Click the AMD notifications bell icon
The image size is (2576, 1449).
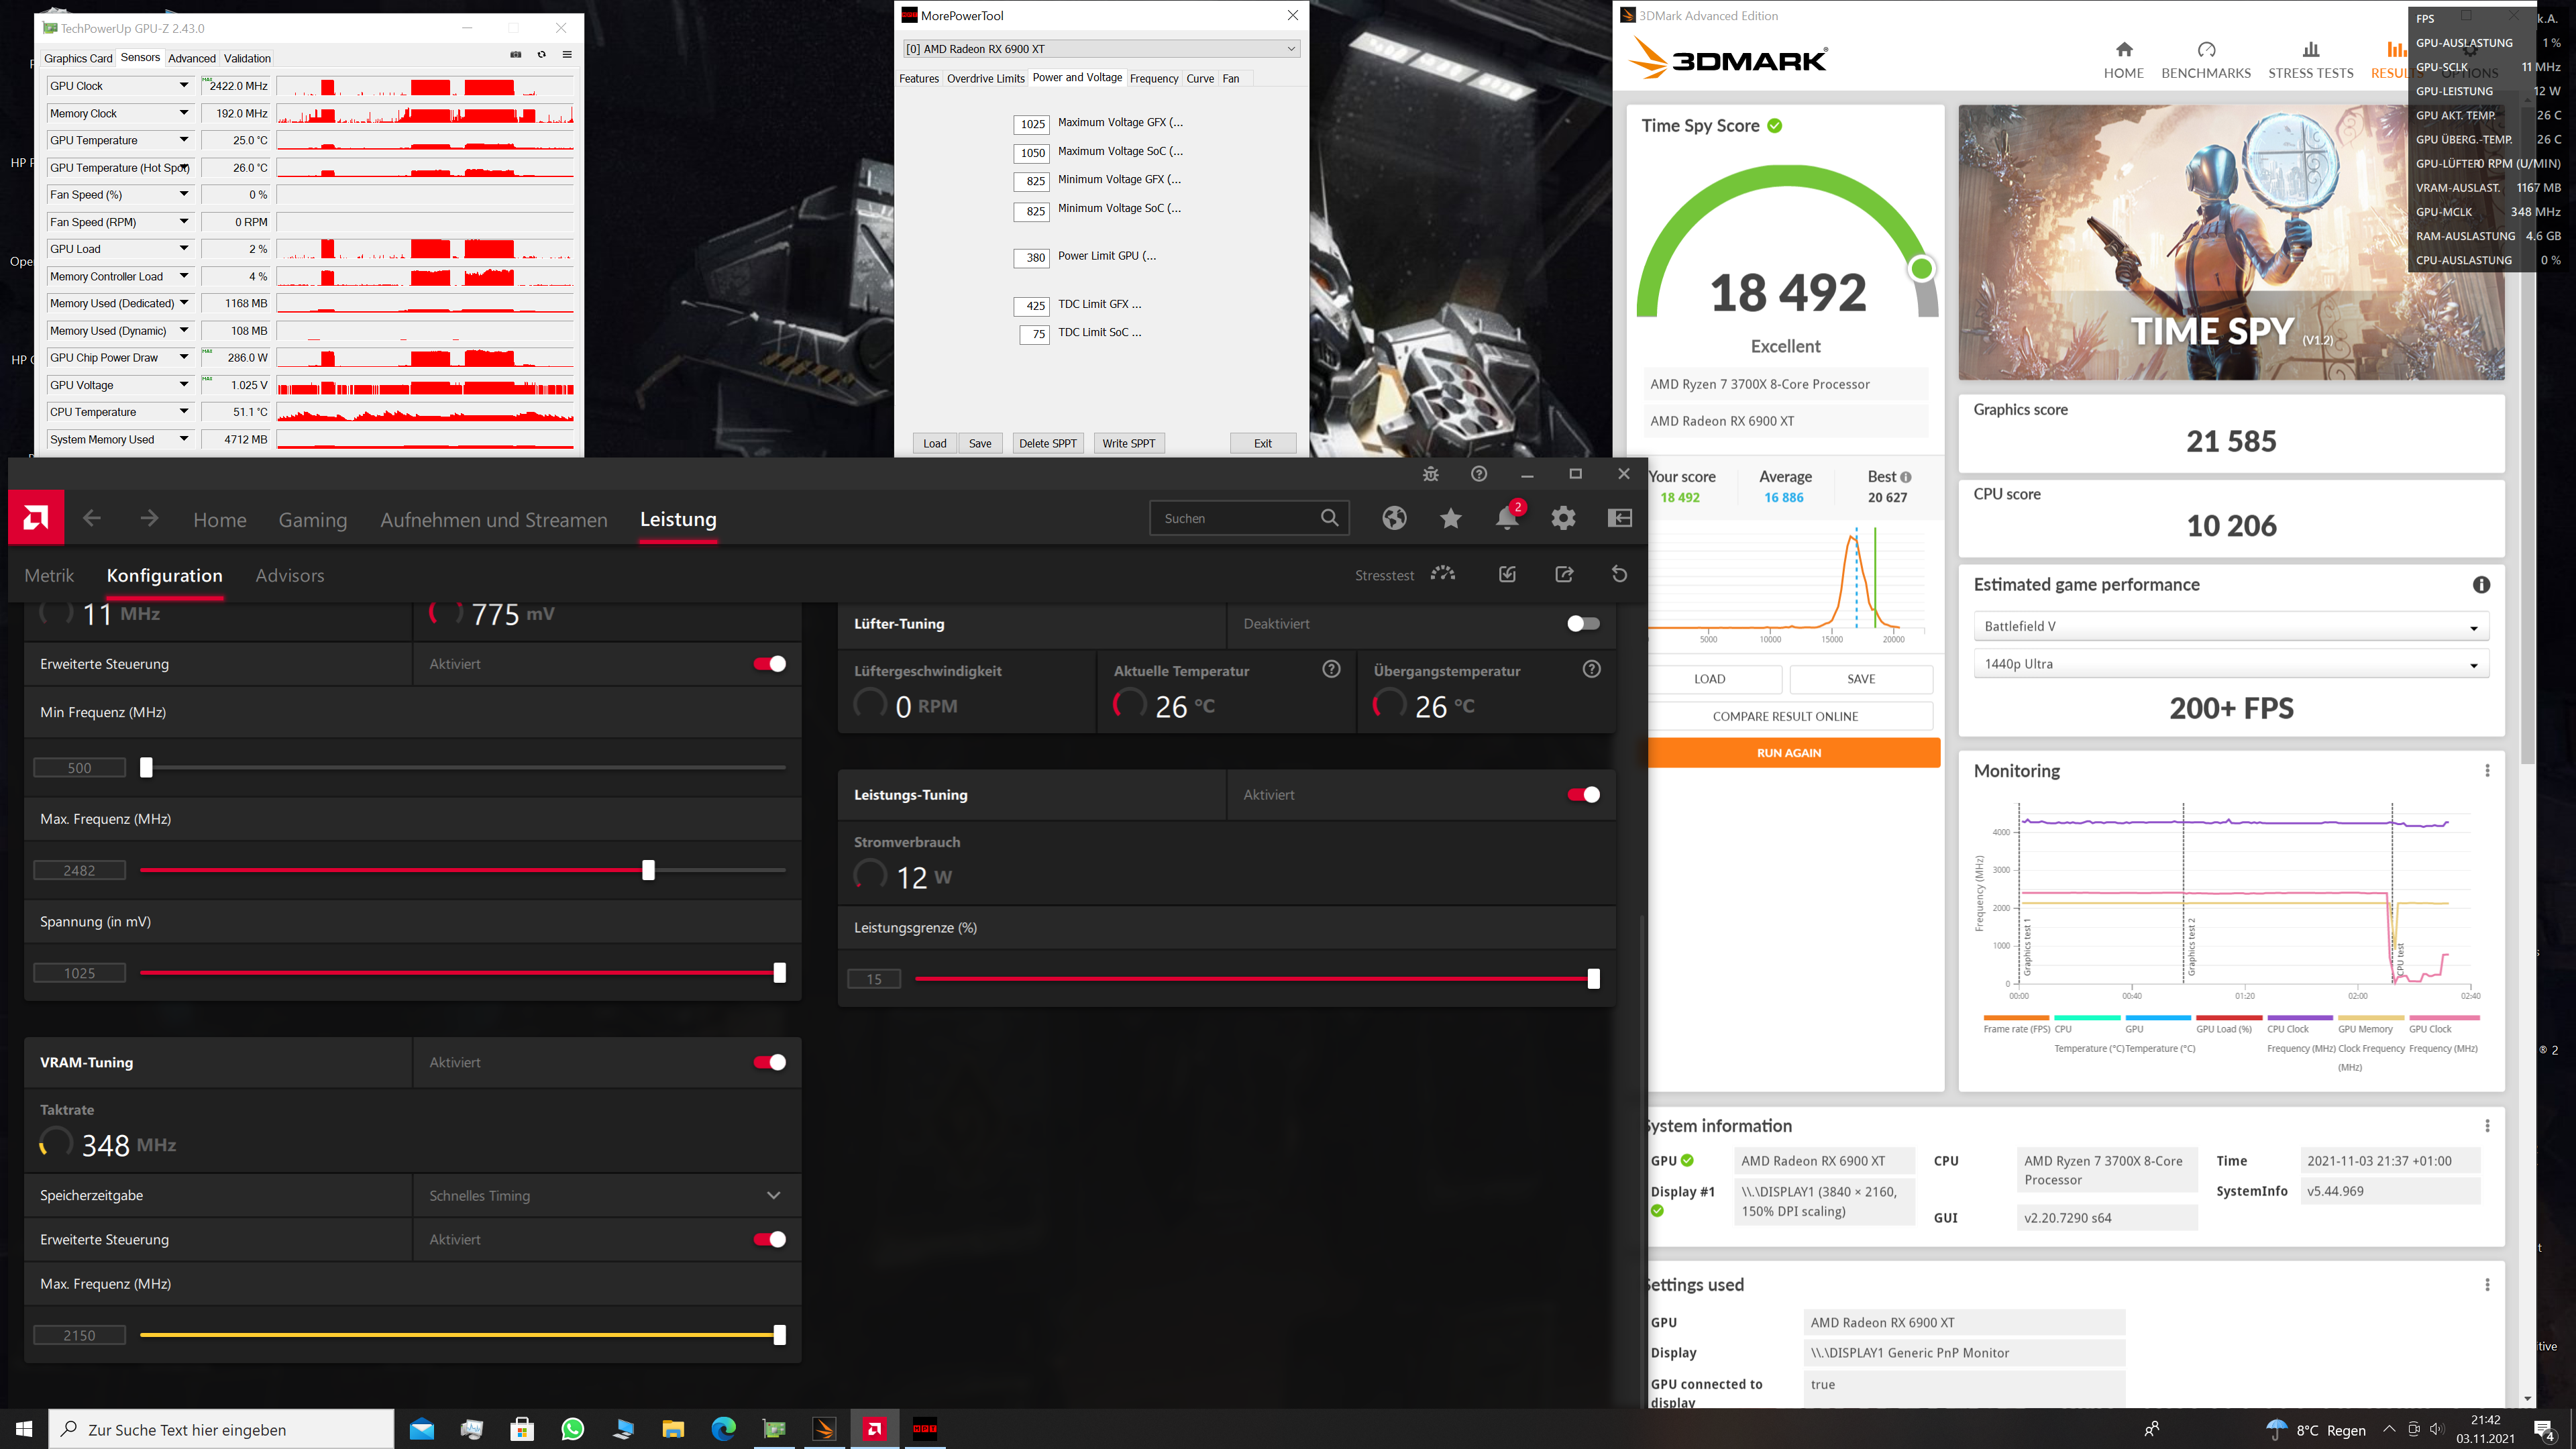pyautogui.click(x=1506, y=518)
